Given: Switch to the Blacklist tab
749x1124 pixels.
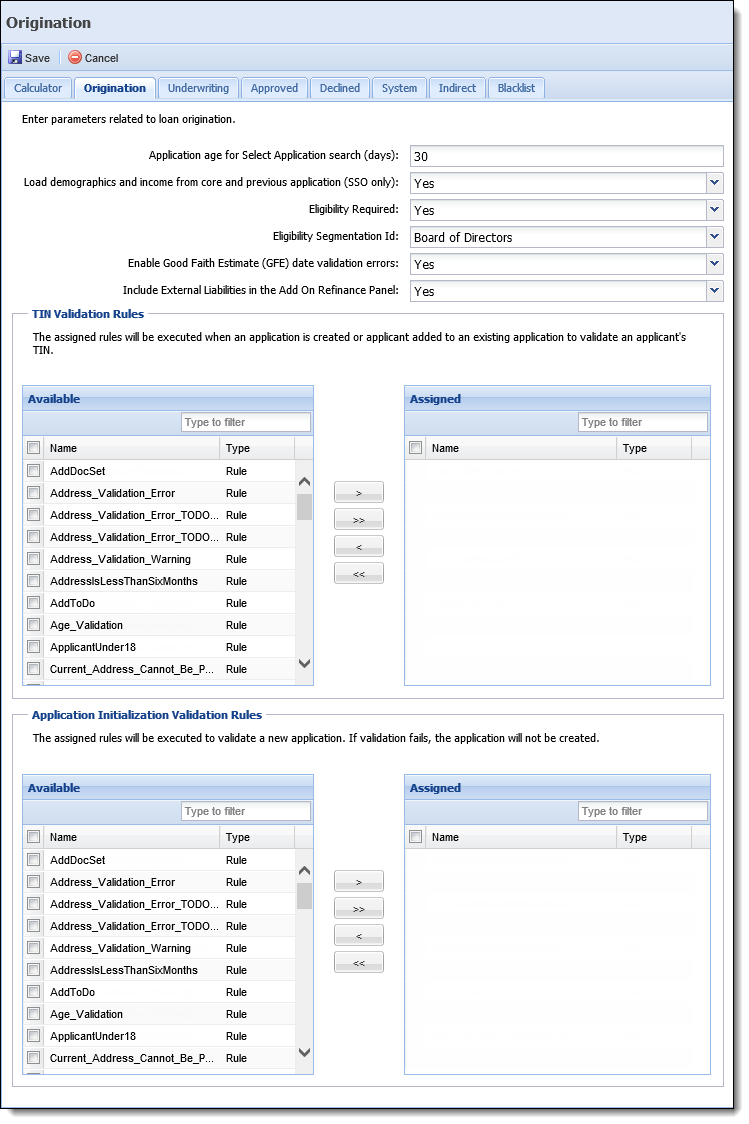Looking at the screenshot, I should click(516, 88).
